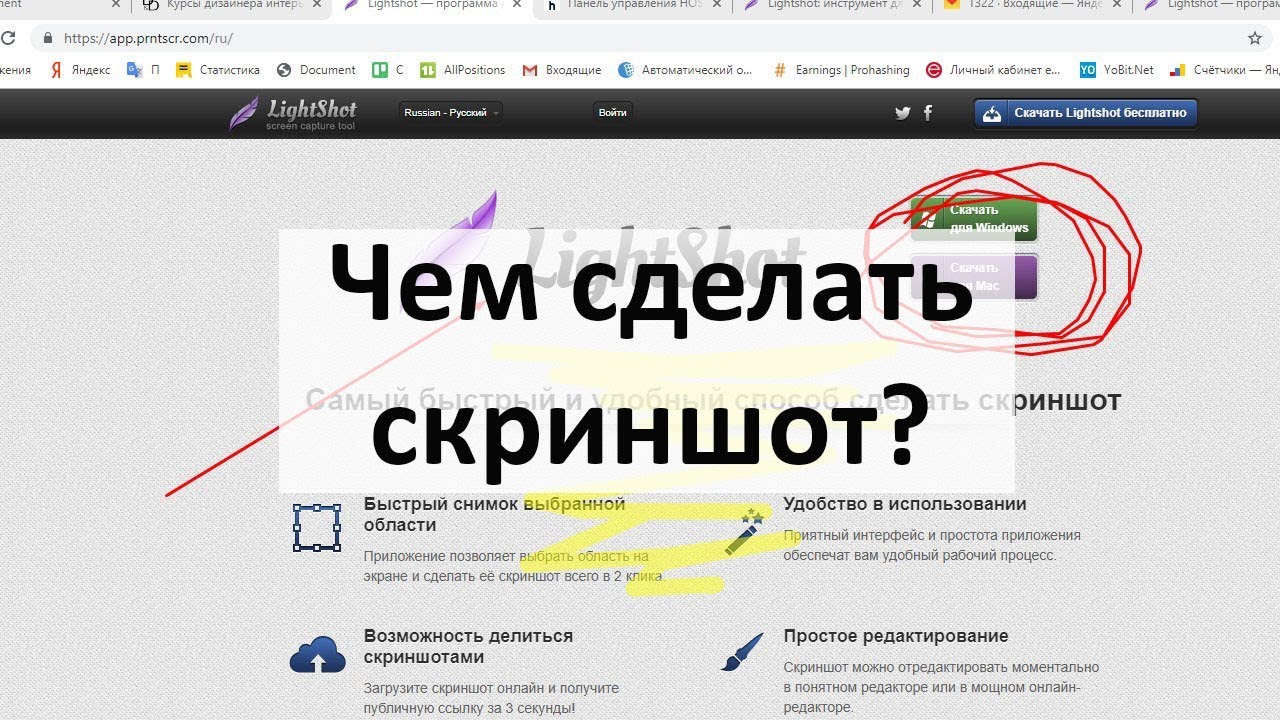The height and width of the screenshot is (720, 1280).
Task: Bookmark this page with the star icon
Action: point(1255,39)
